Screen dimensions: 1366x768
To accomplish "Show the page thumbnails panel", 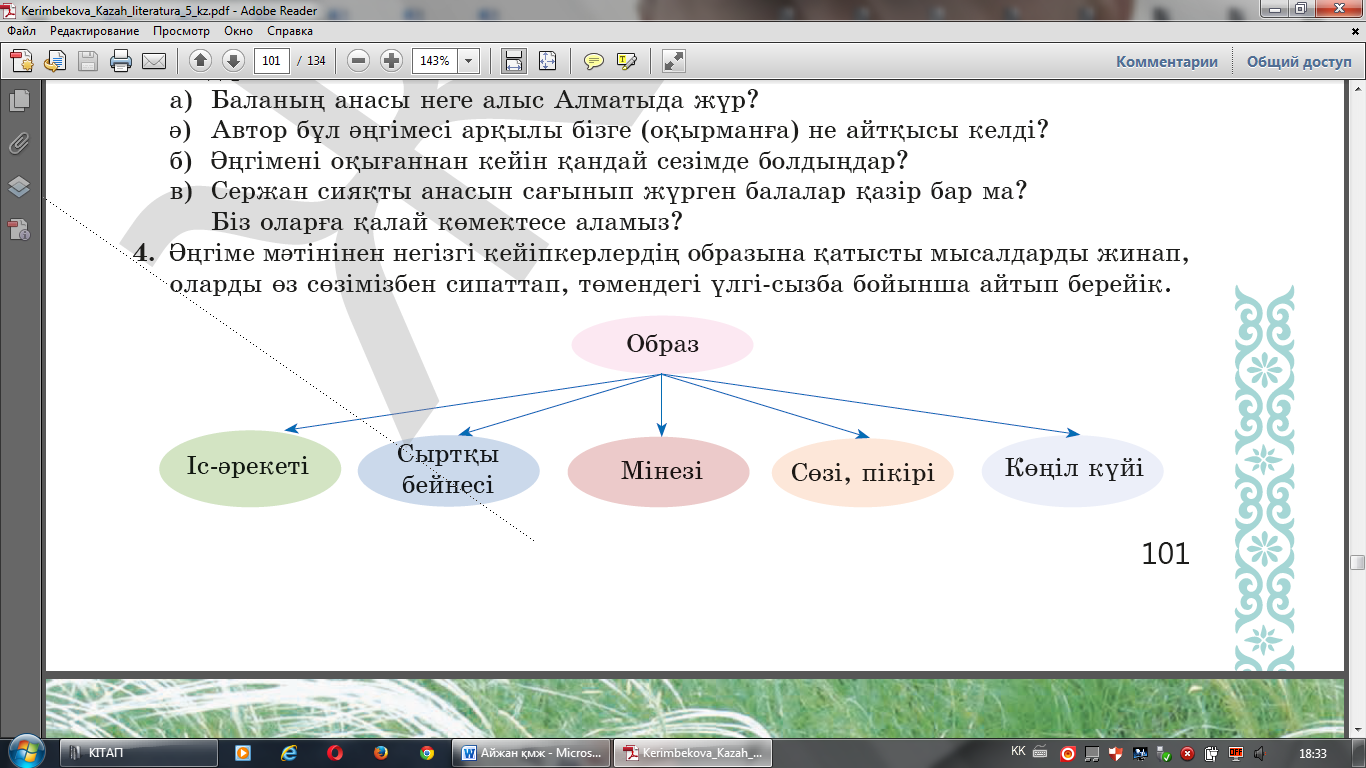I will 19,100.
